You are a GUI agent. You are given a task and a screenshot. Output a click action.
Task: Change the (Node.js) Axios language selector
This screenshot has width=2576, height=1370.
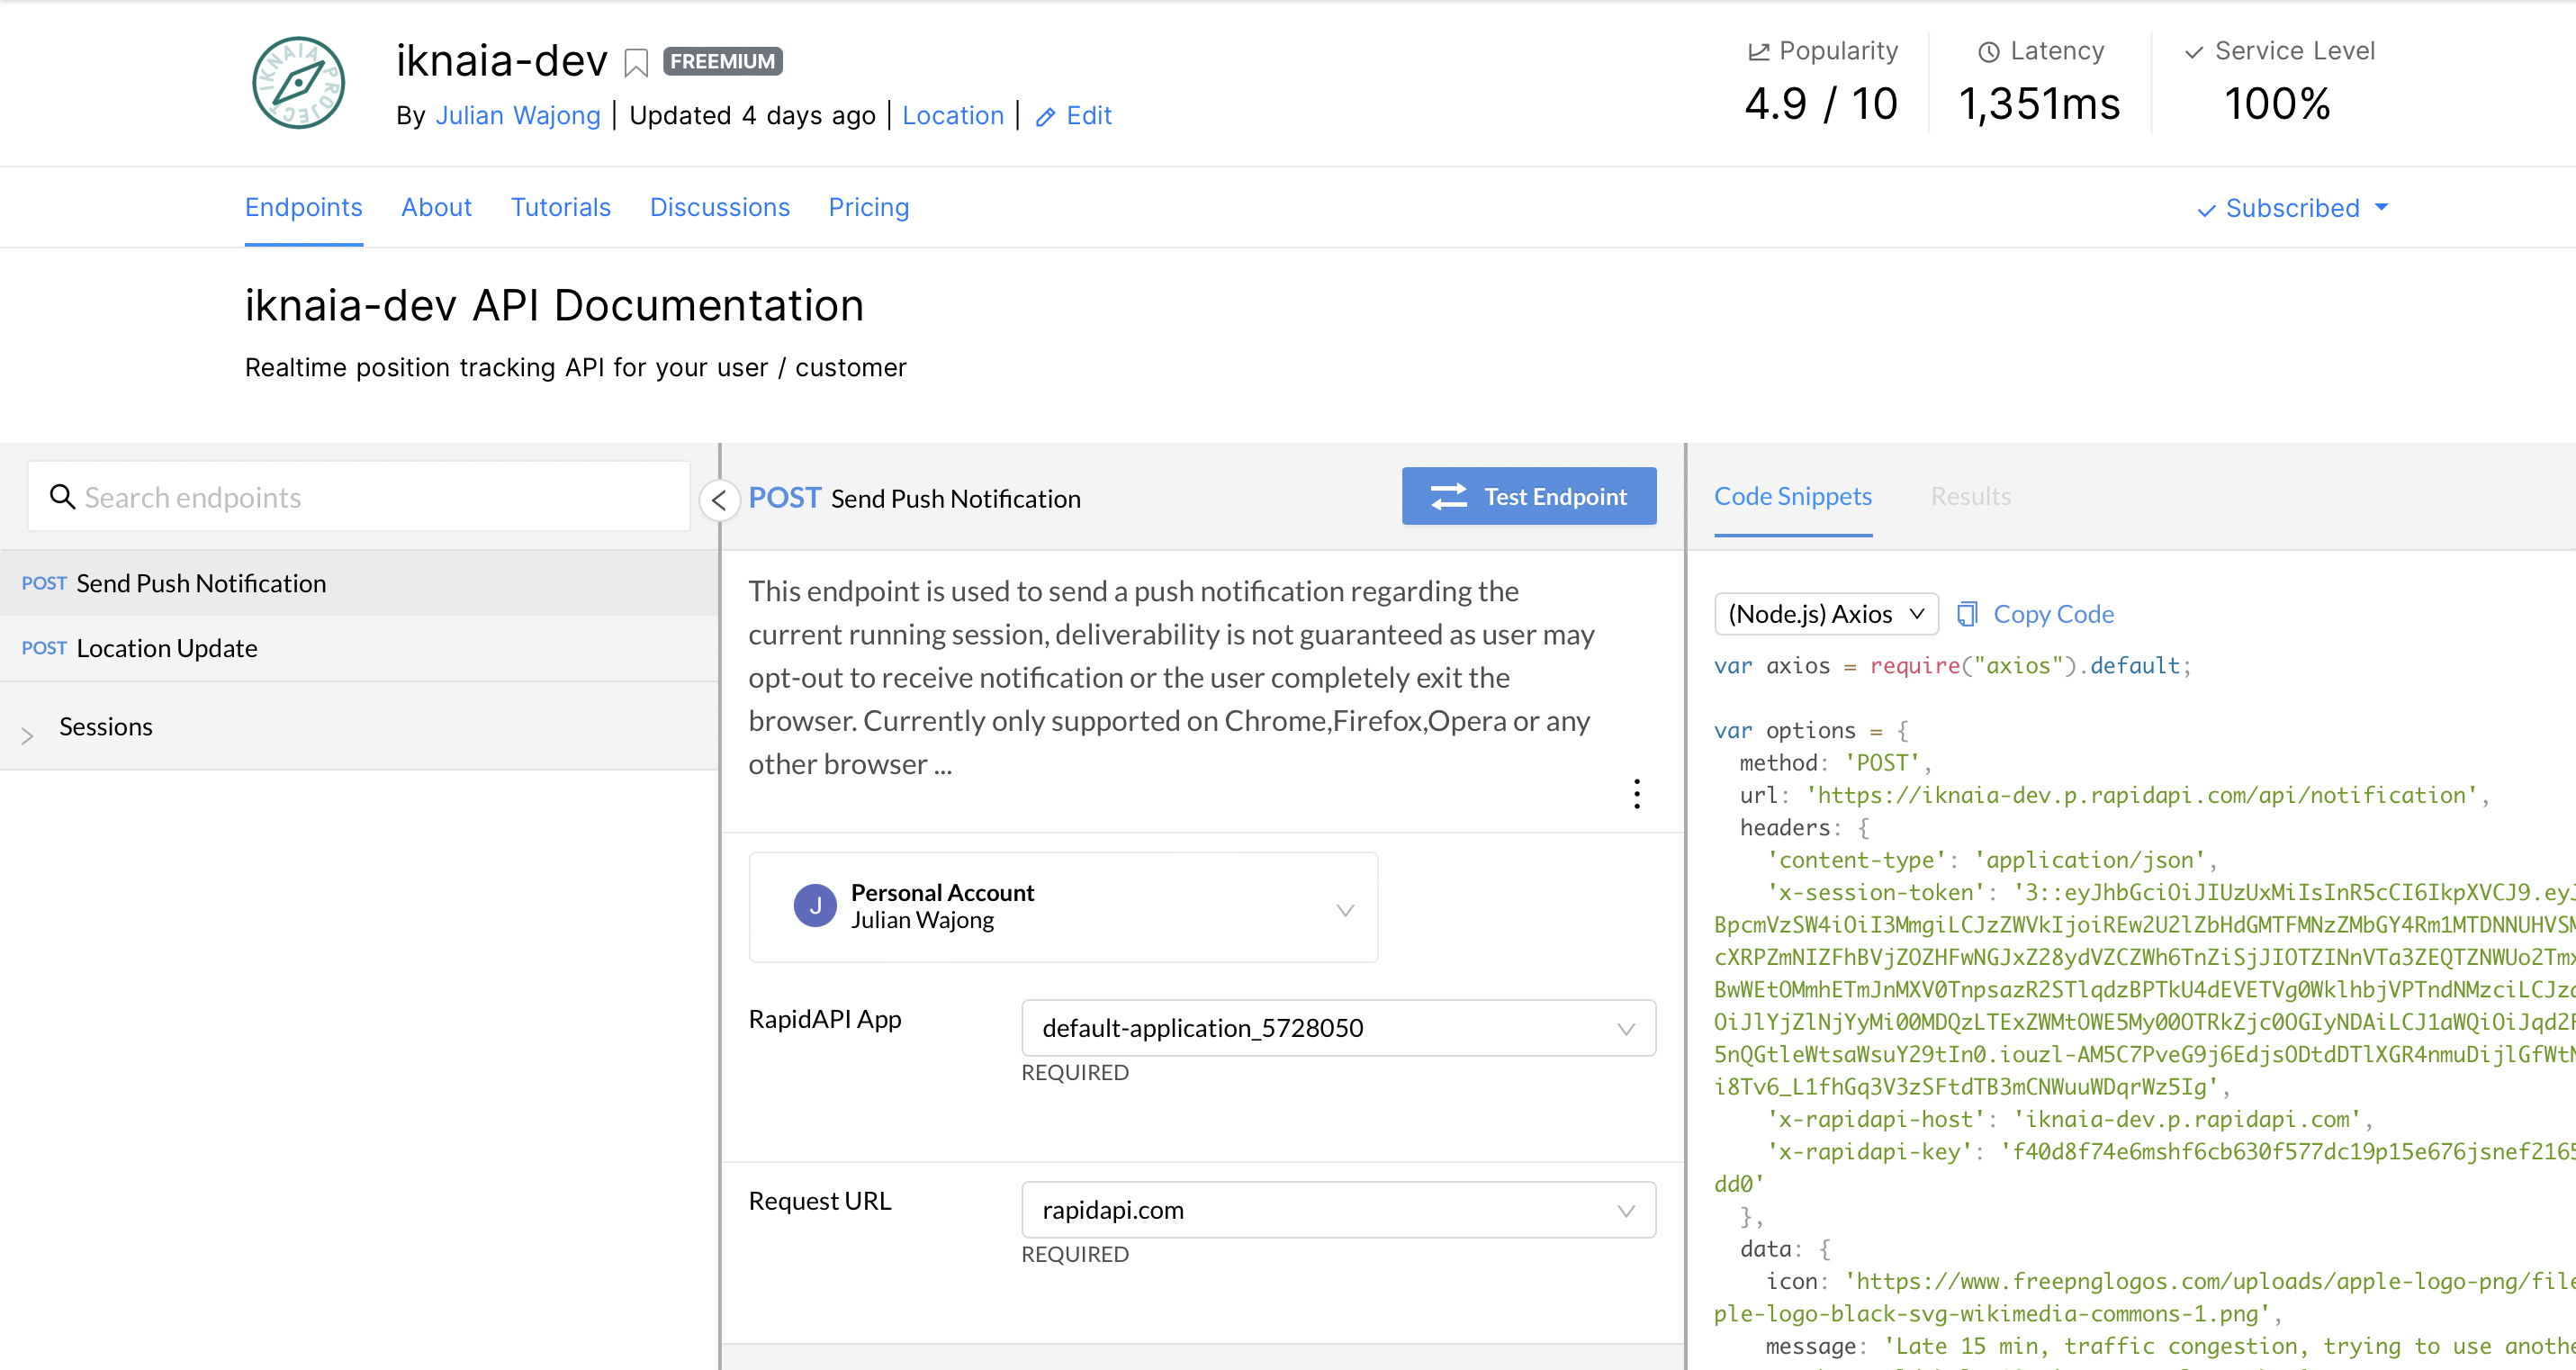click(1825, 614)
